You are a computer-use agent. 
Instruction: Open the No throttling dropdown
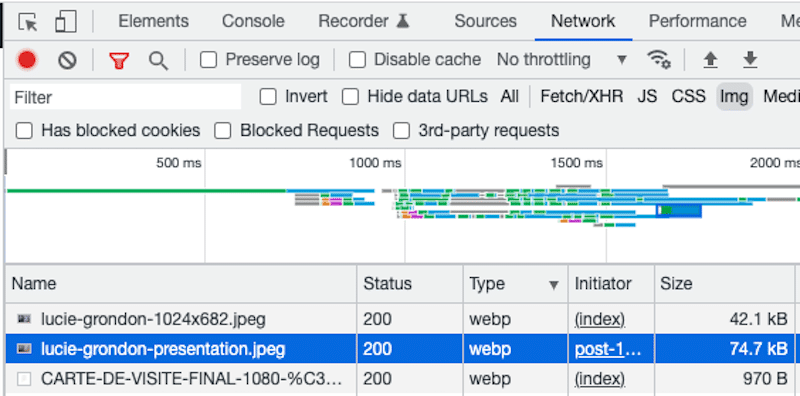coord(562,60)
